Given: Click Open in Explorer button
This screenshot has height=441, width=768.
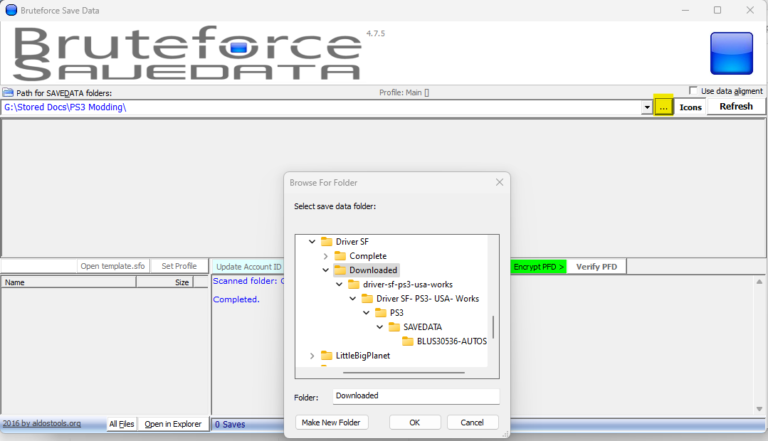Looking at the screenshot, I should (173, 424).
